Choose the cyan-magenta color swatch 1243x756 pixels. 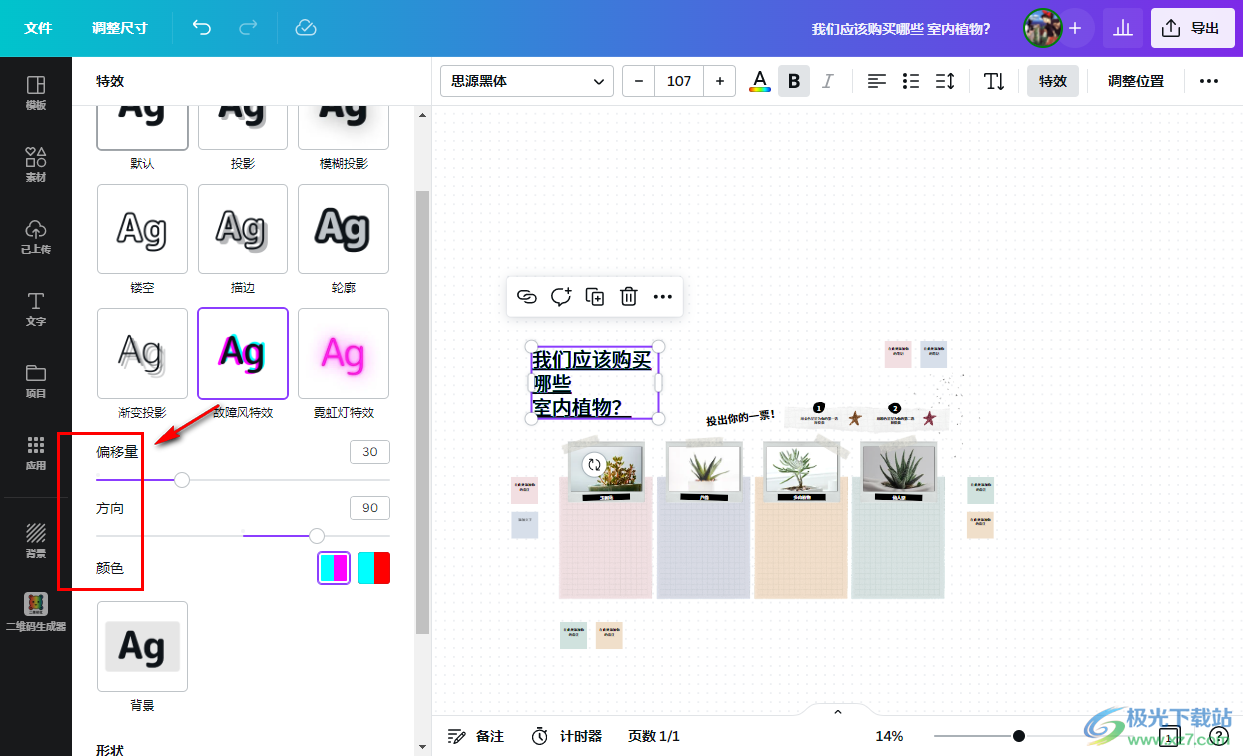334,568
